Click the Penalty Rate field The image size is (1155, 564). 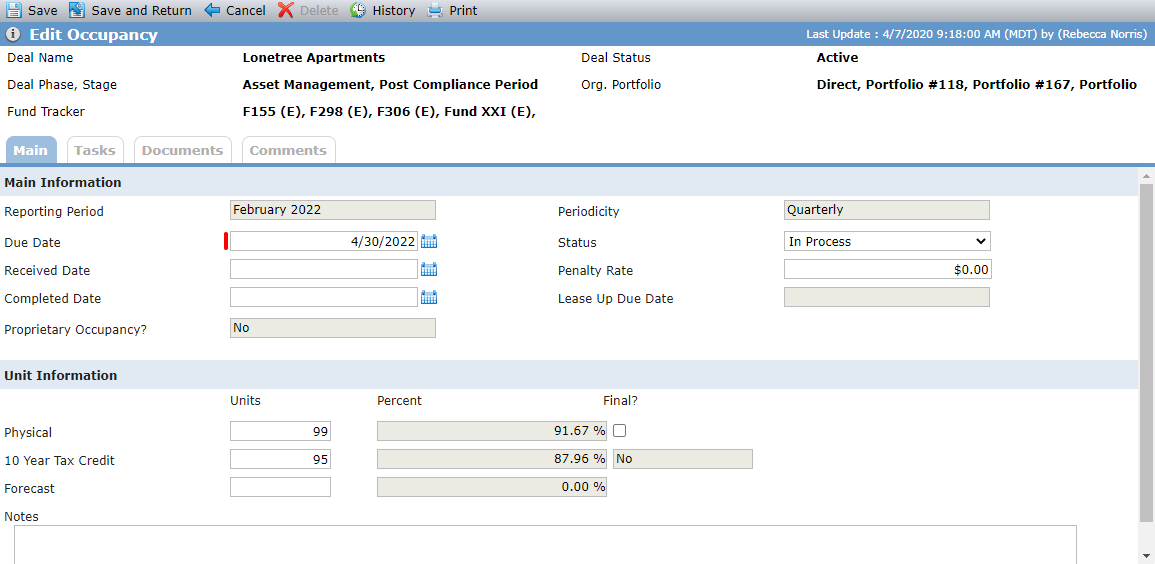tap(888, 269)
